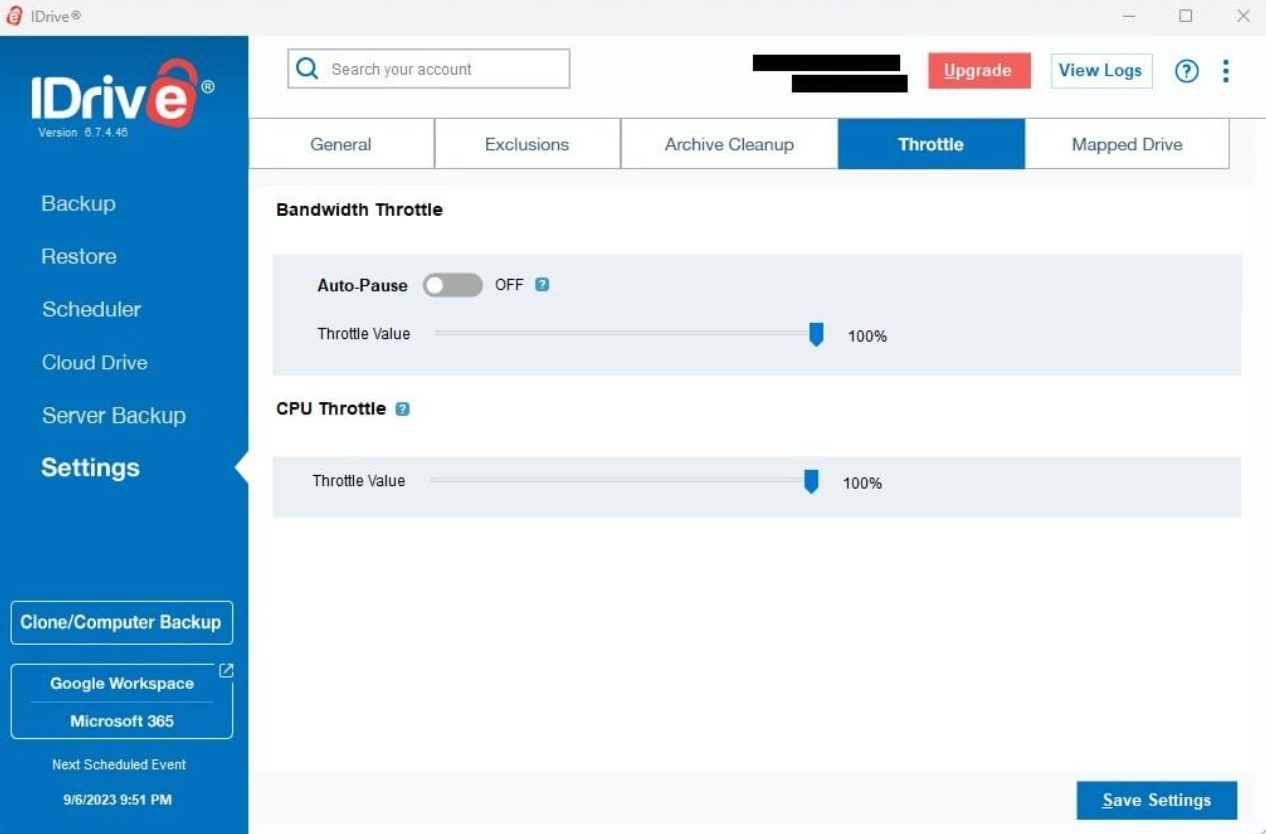Minimize the IDrive window

click(x=1129, y=16)
